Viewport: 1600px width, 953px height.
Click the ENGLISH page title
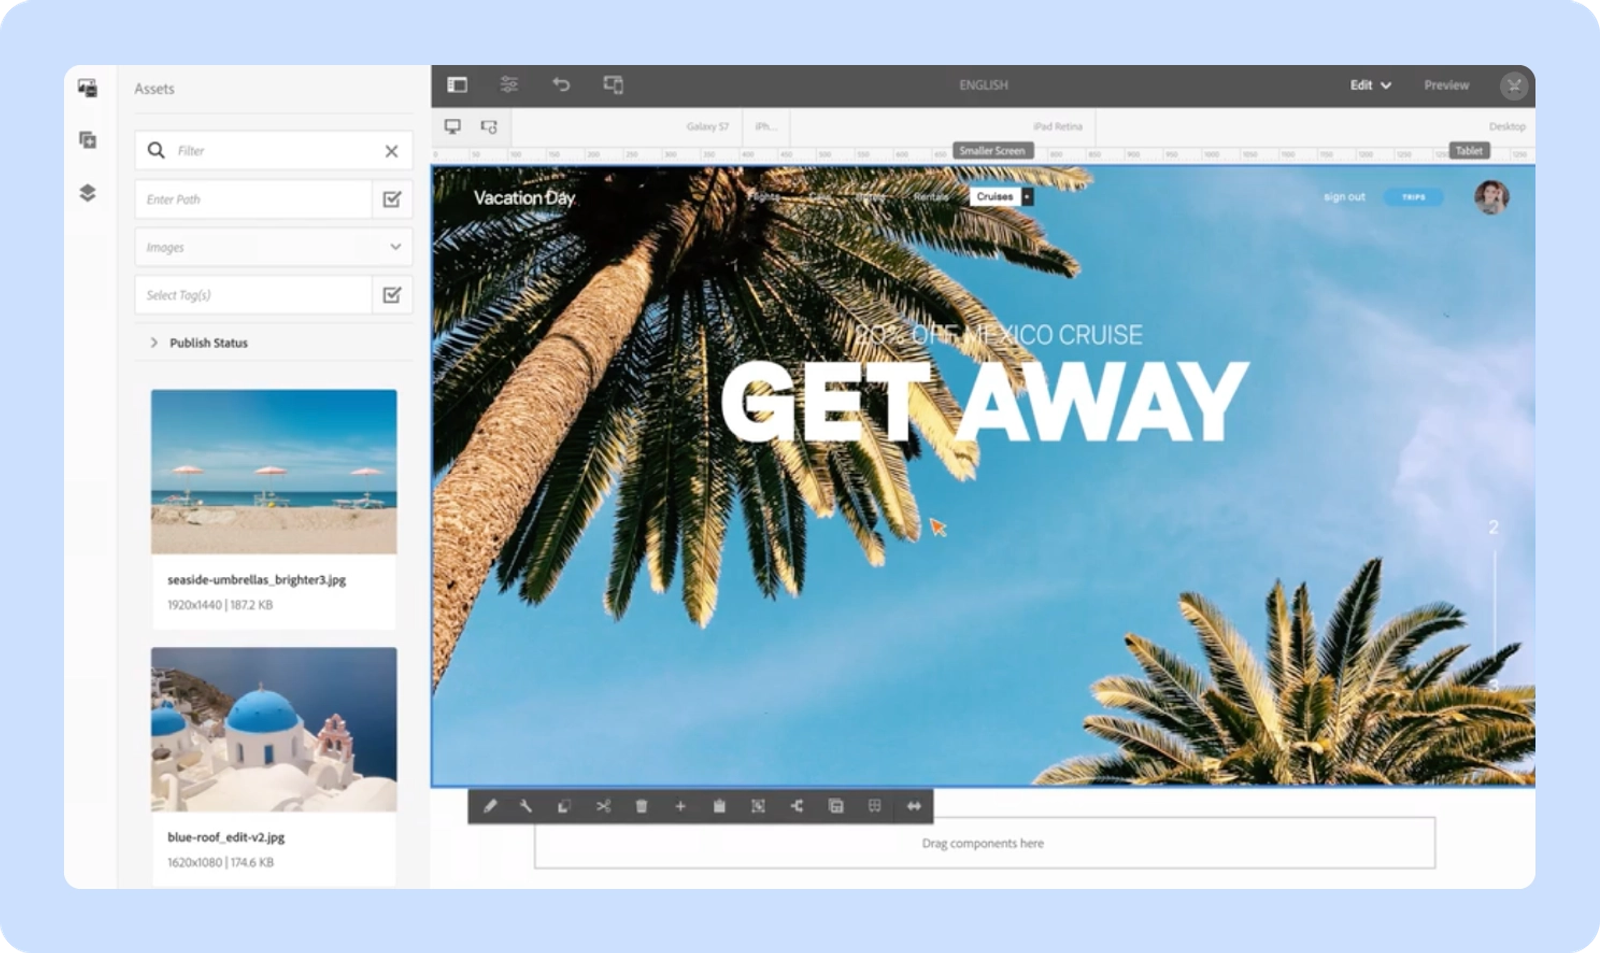pos(983,85)
